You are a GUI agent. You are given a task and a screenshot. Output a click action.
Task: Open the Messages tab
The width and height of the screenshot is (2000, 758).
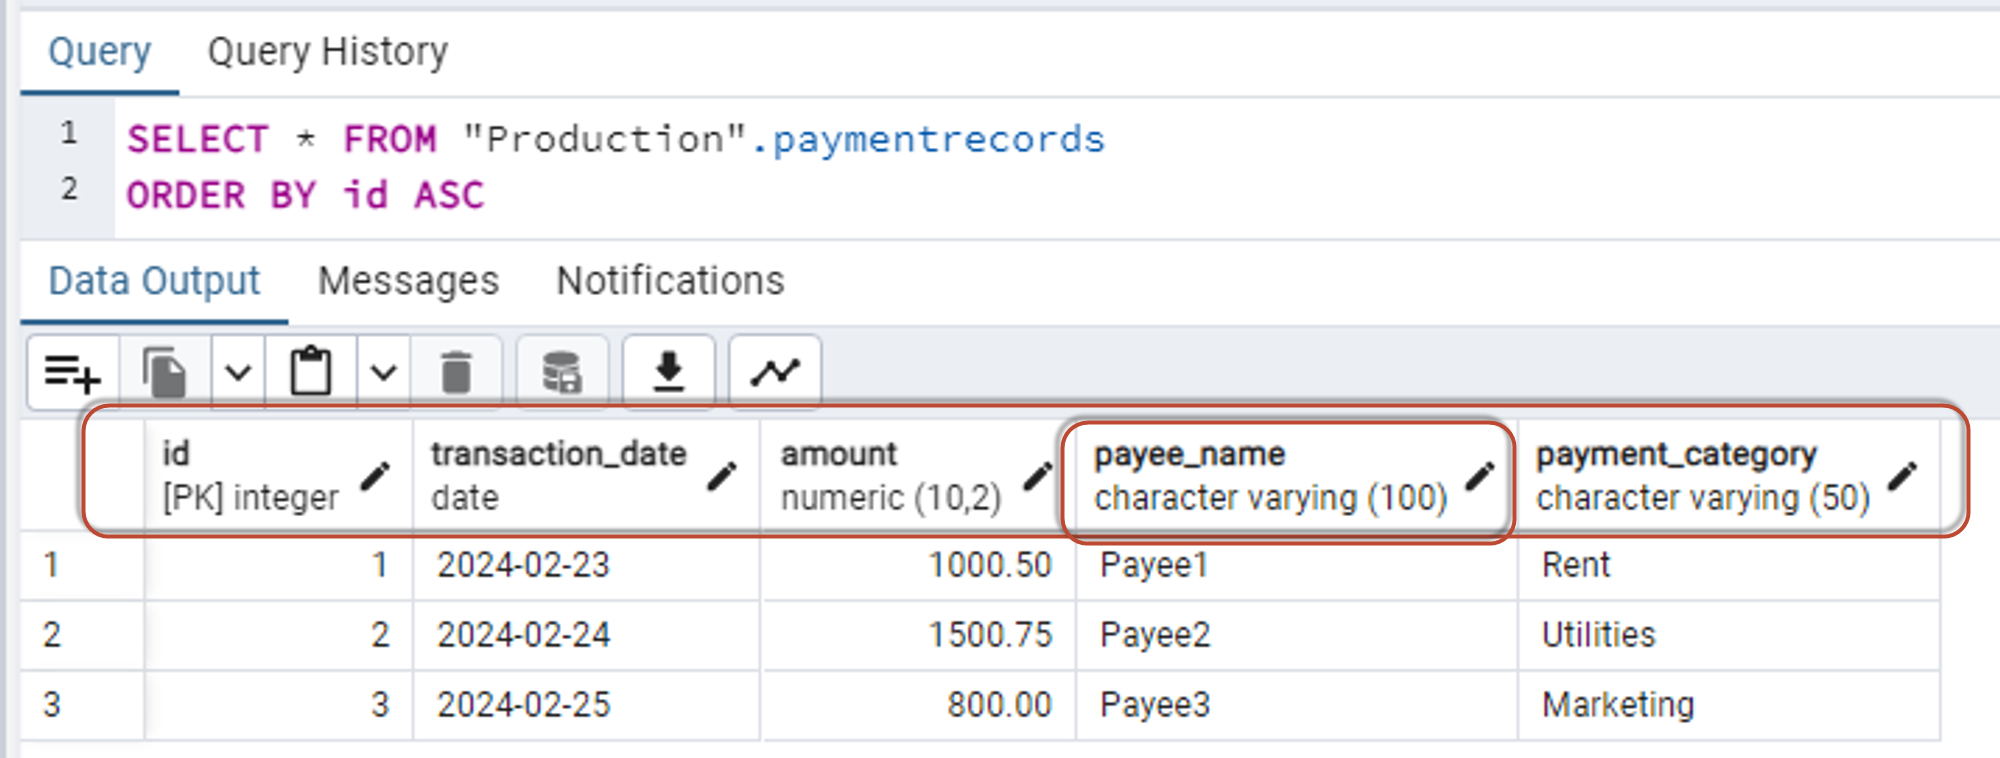pos(408,281)
